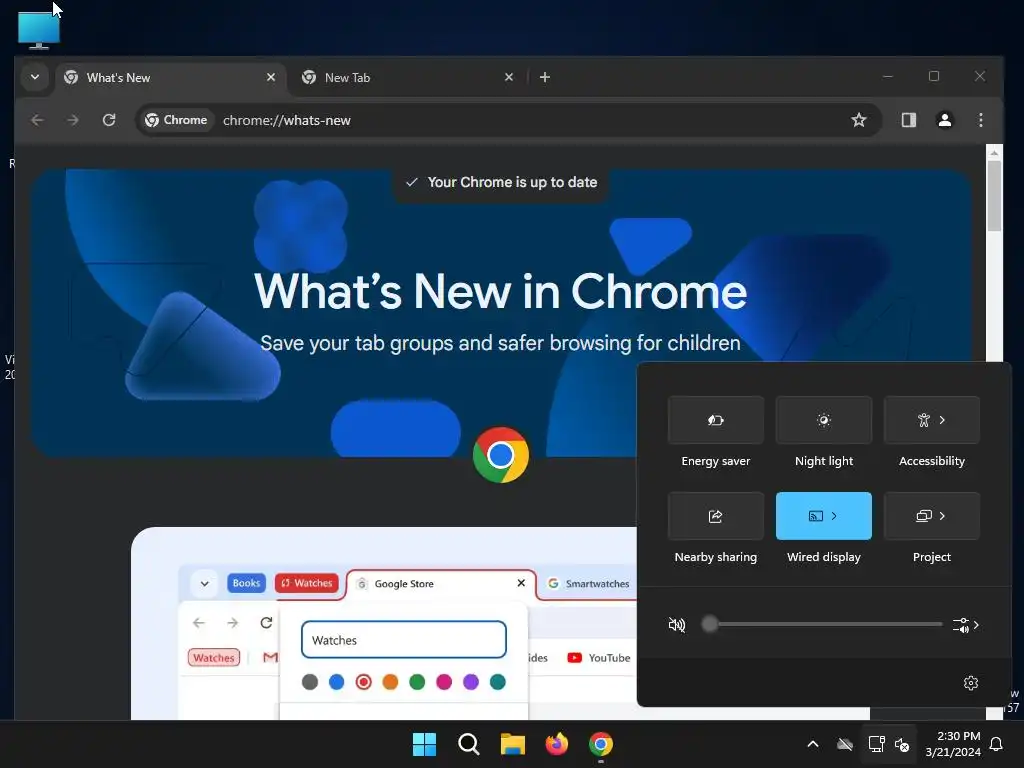The image size is (1024, 768).
Task: Expand the Accessibility options chevron
Action: (x=942, y=420)
